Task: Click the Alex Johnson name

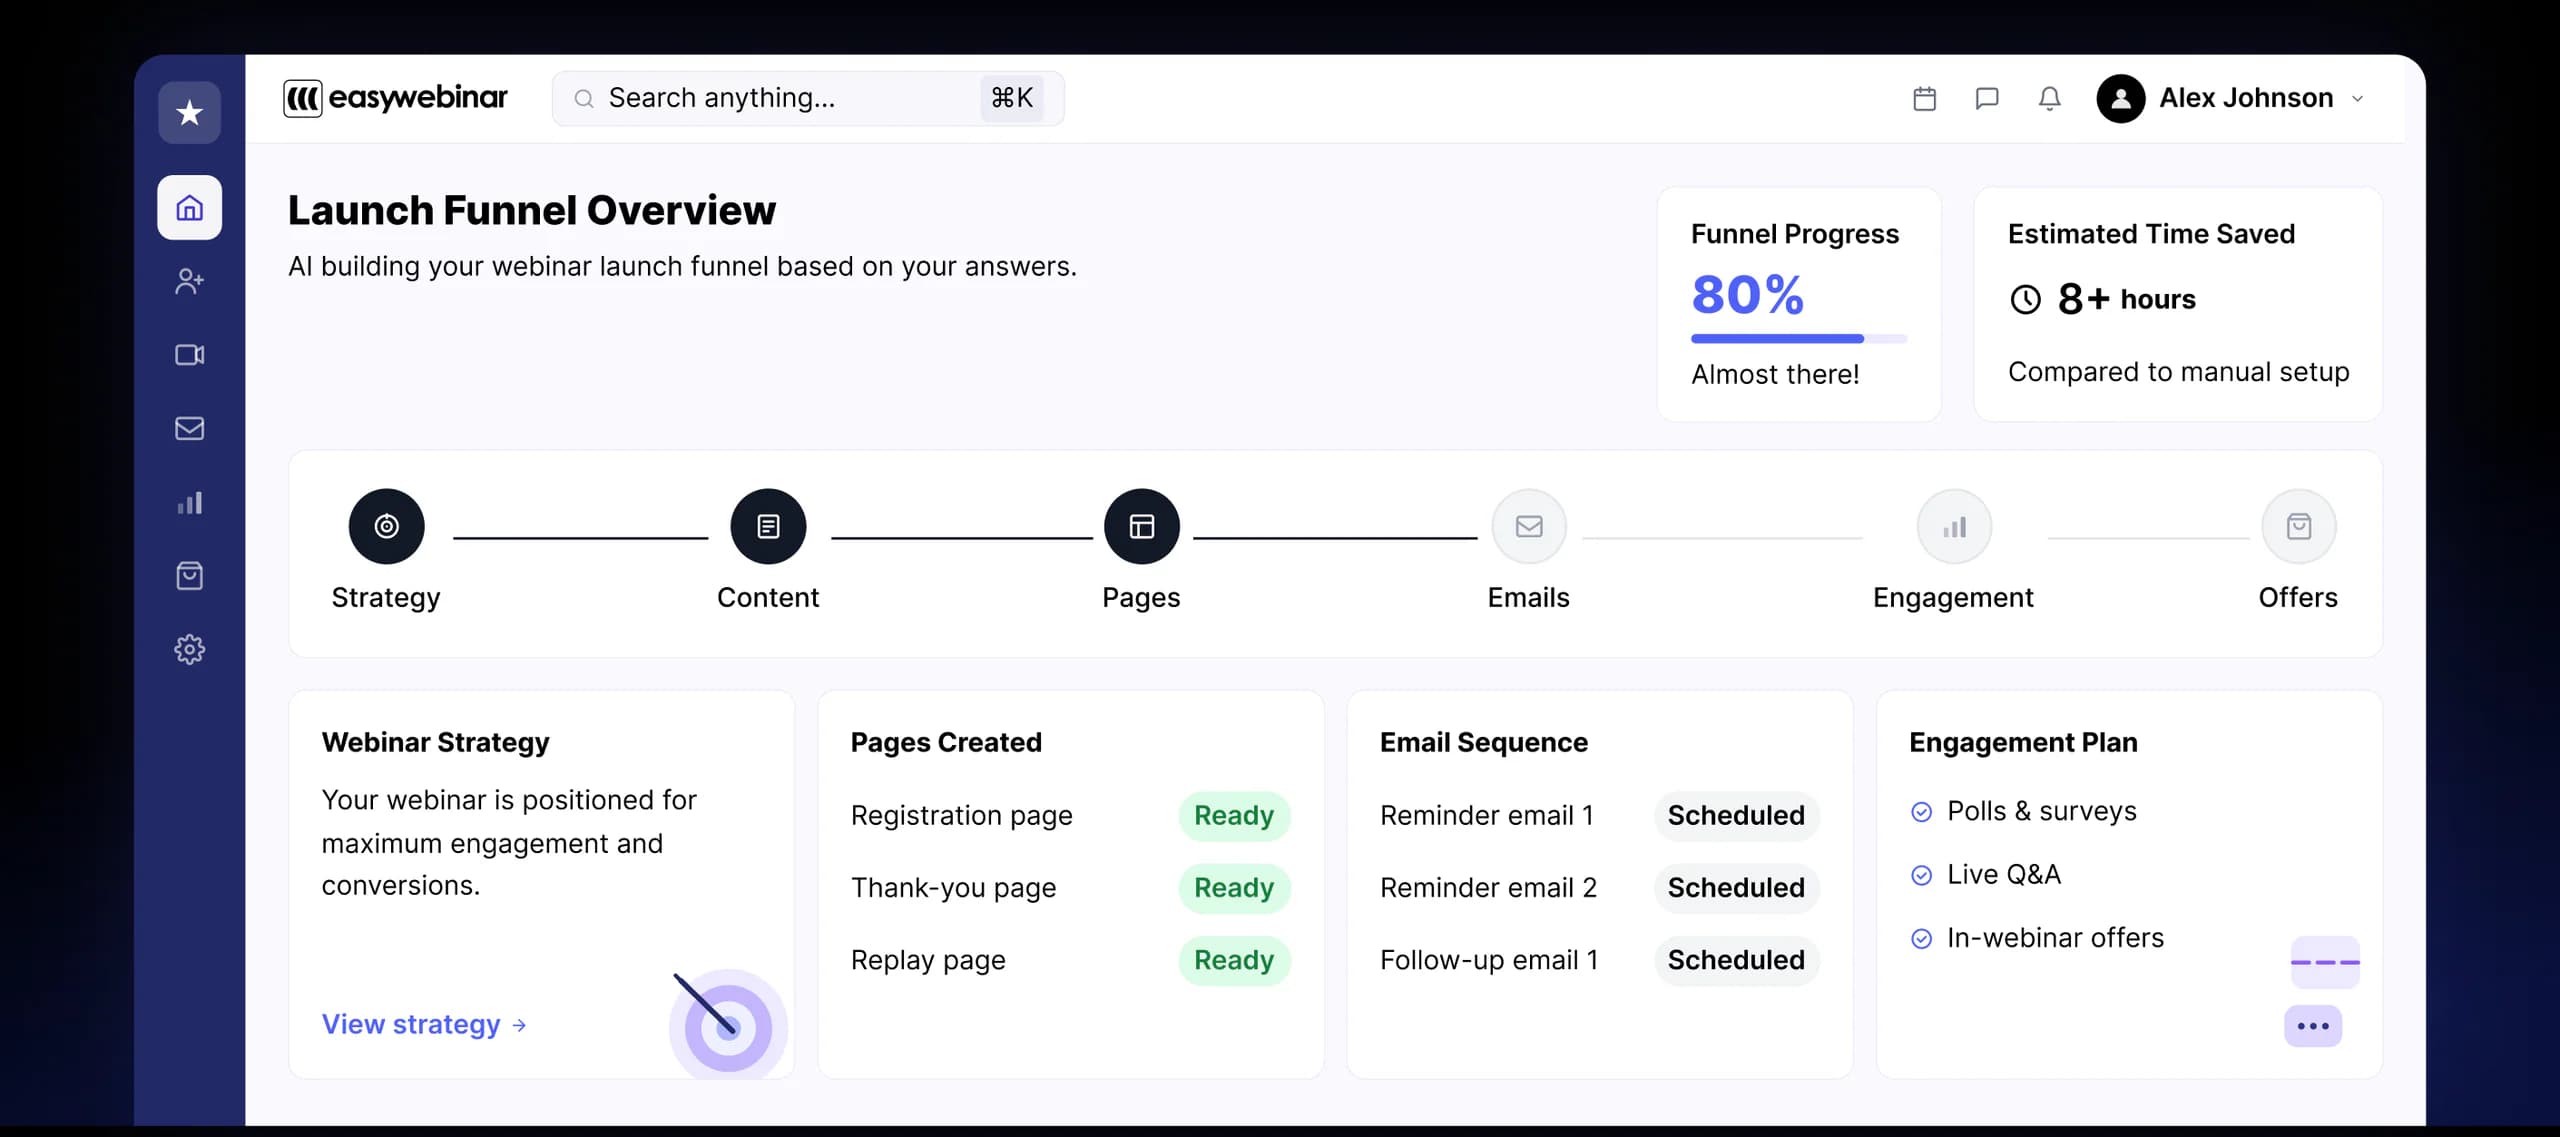Action: [2246, 98]
